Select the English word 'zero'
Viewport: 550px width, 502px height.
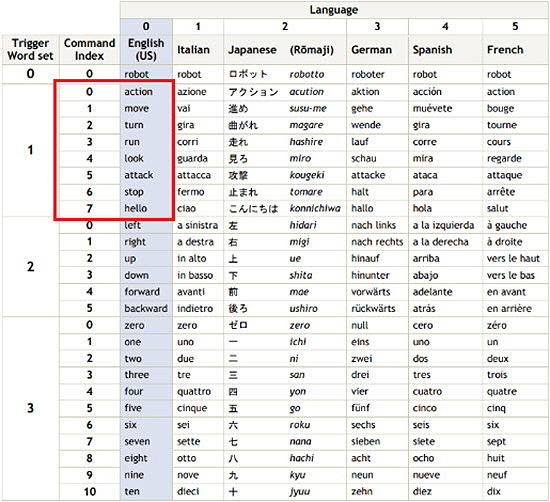(134, 326)
